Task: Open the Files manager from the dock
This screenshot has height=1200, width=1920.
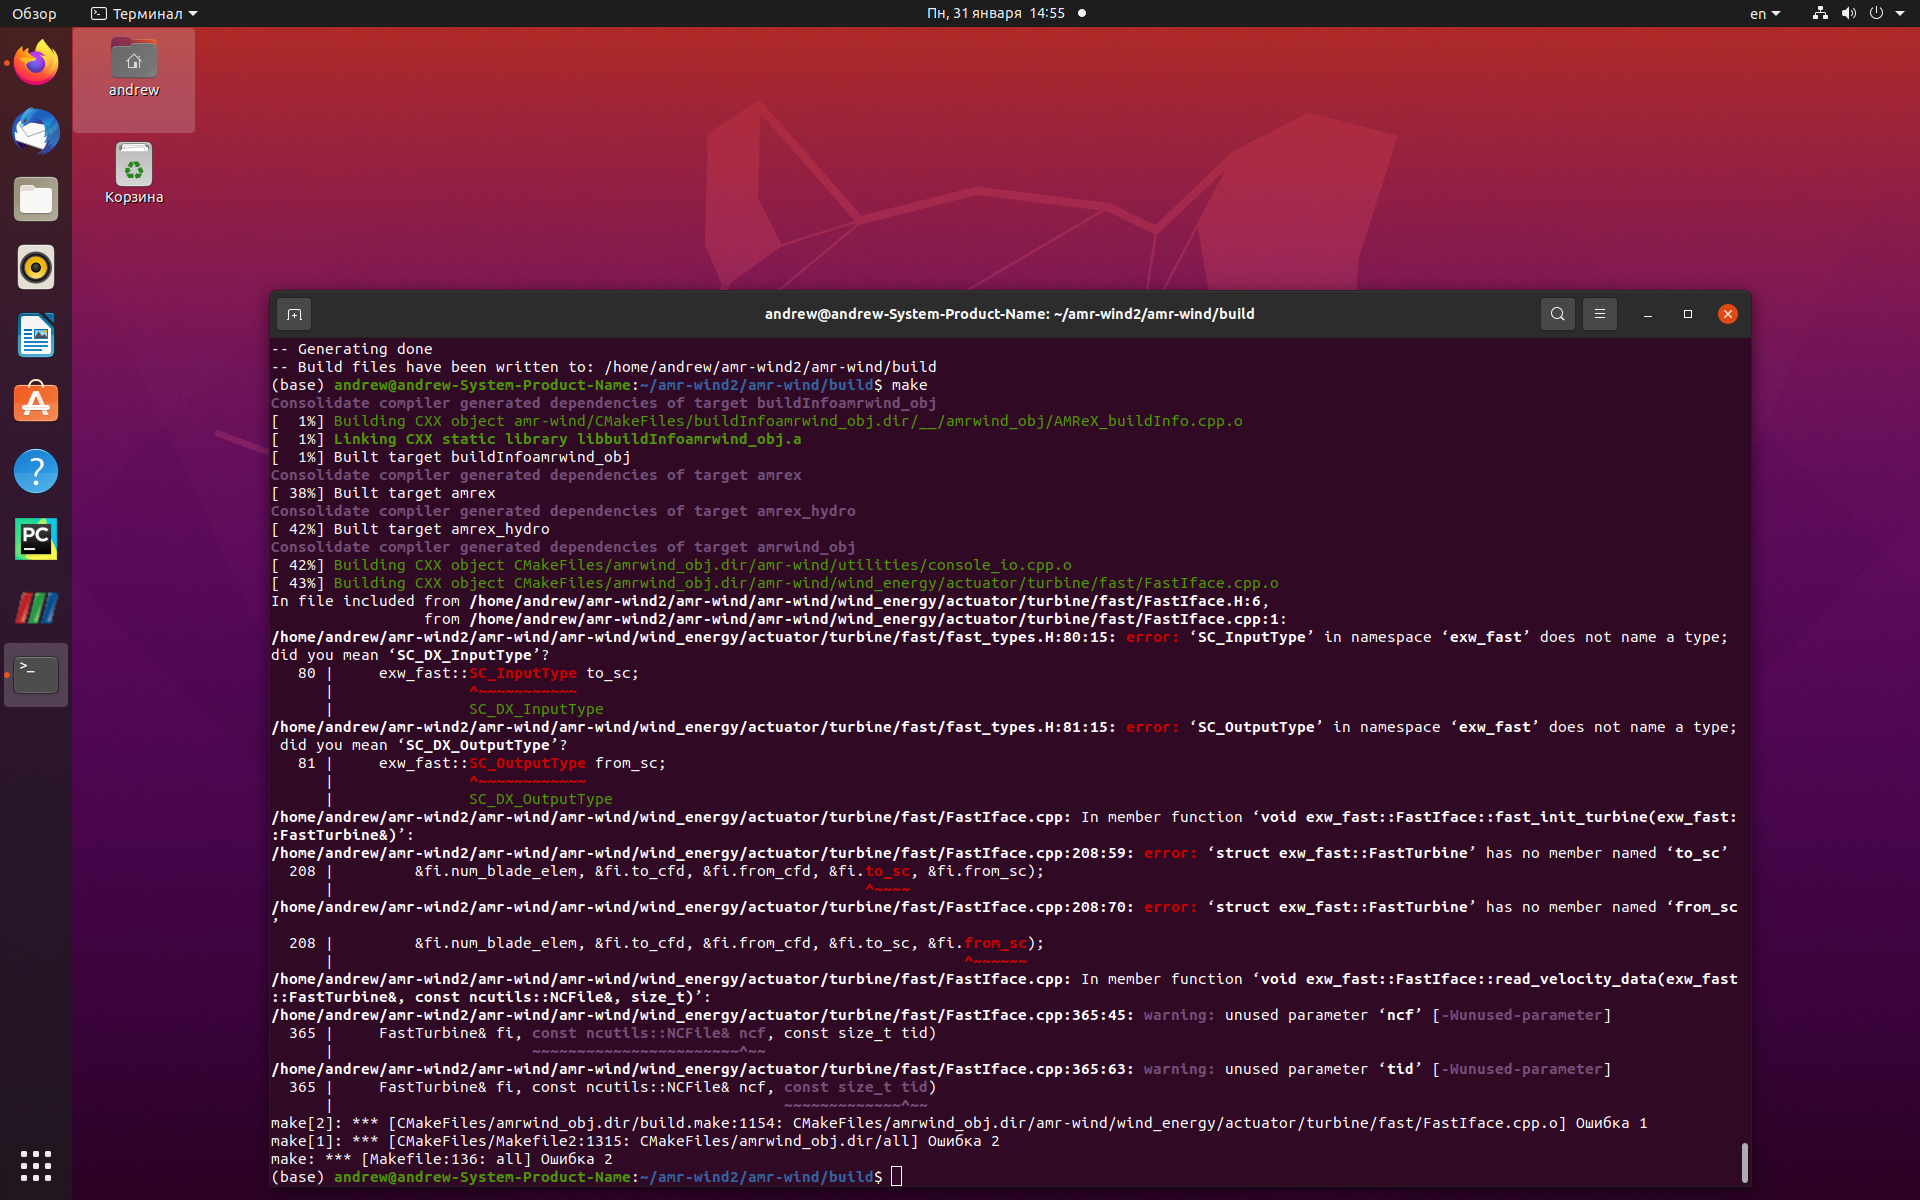Action: point(35,199)
